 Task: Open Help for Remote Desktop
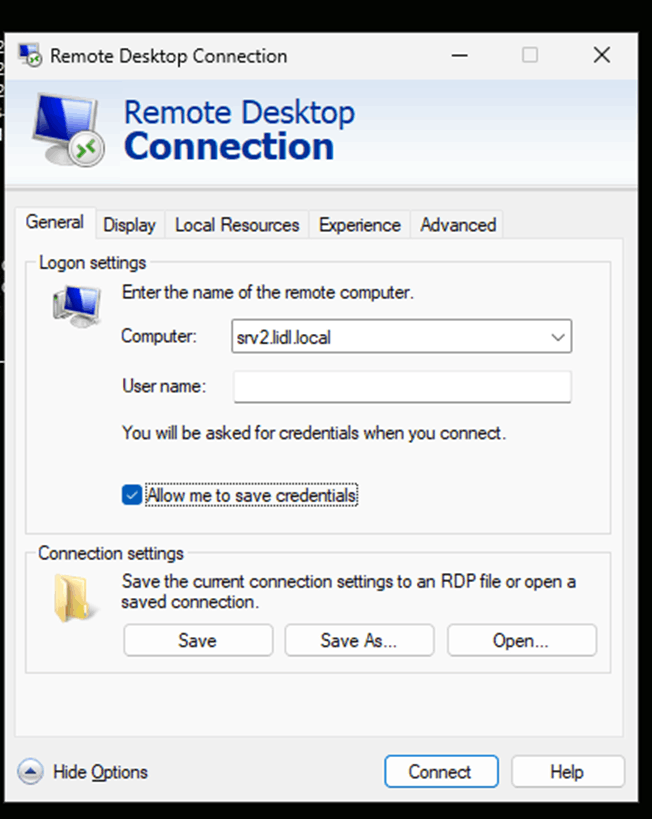coord(567,771)
